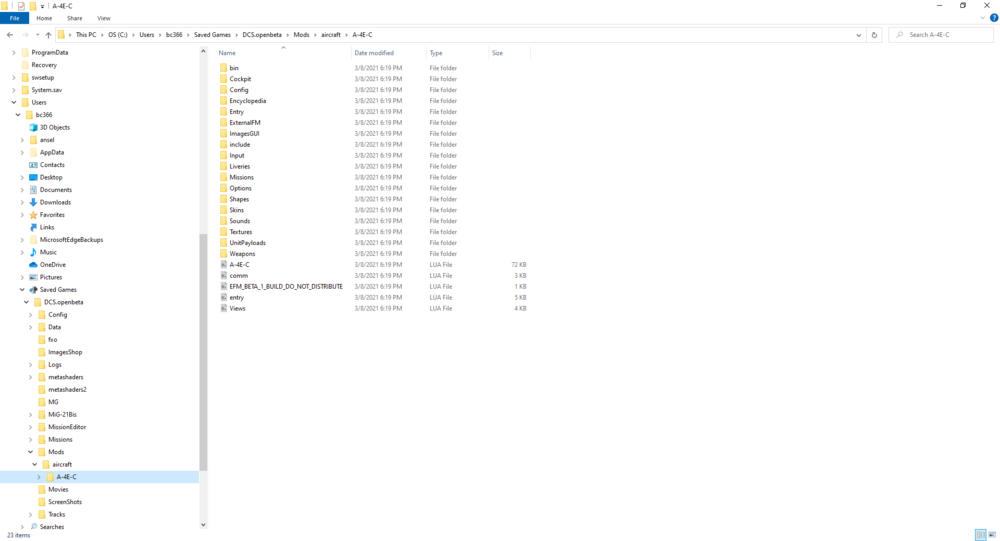Select the Weapons folder
Image resolution: width=1000 pixels, height=541 pixels.
[242, 253]
